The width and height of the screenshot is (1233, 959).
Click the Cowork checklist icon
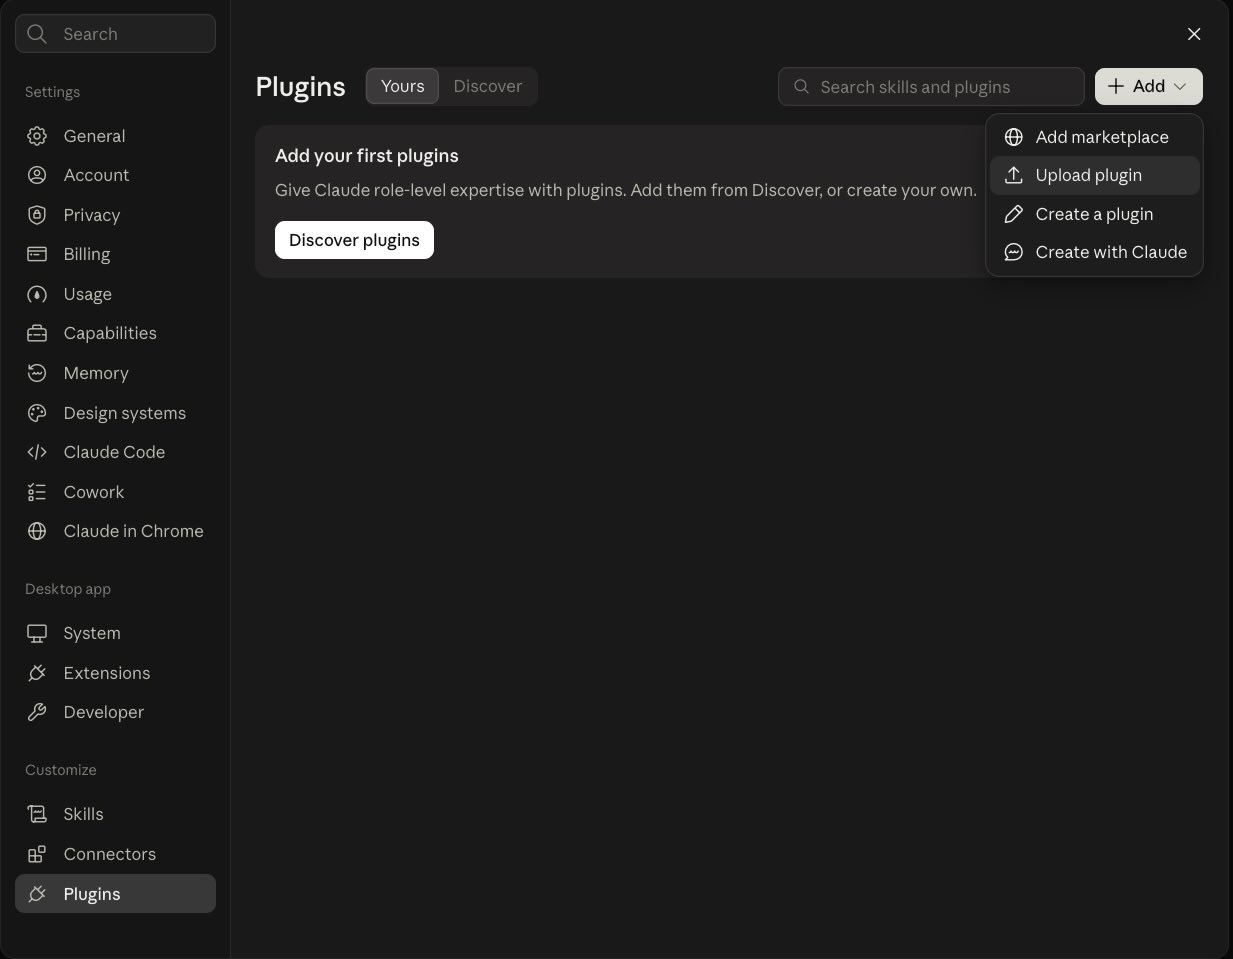tap(37, 492)
